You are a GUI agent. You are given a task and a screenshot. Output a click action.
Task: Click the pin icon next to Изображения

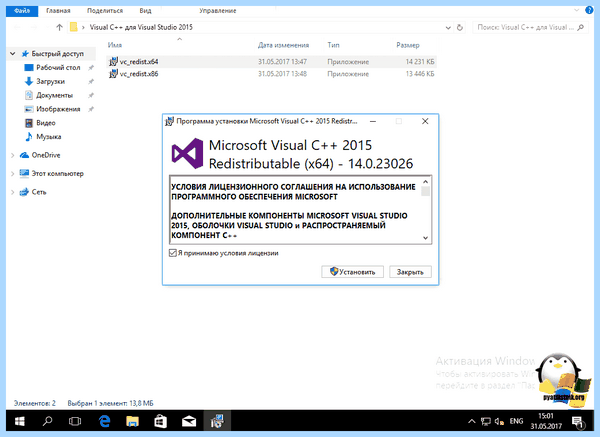[91, 109]
